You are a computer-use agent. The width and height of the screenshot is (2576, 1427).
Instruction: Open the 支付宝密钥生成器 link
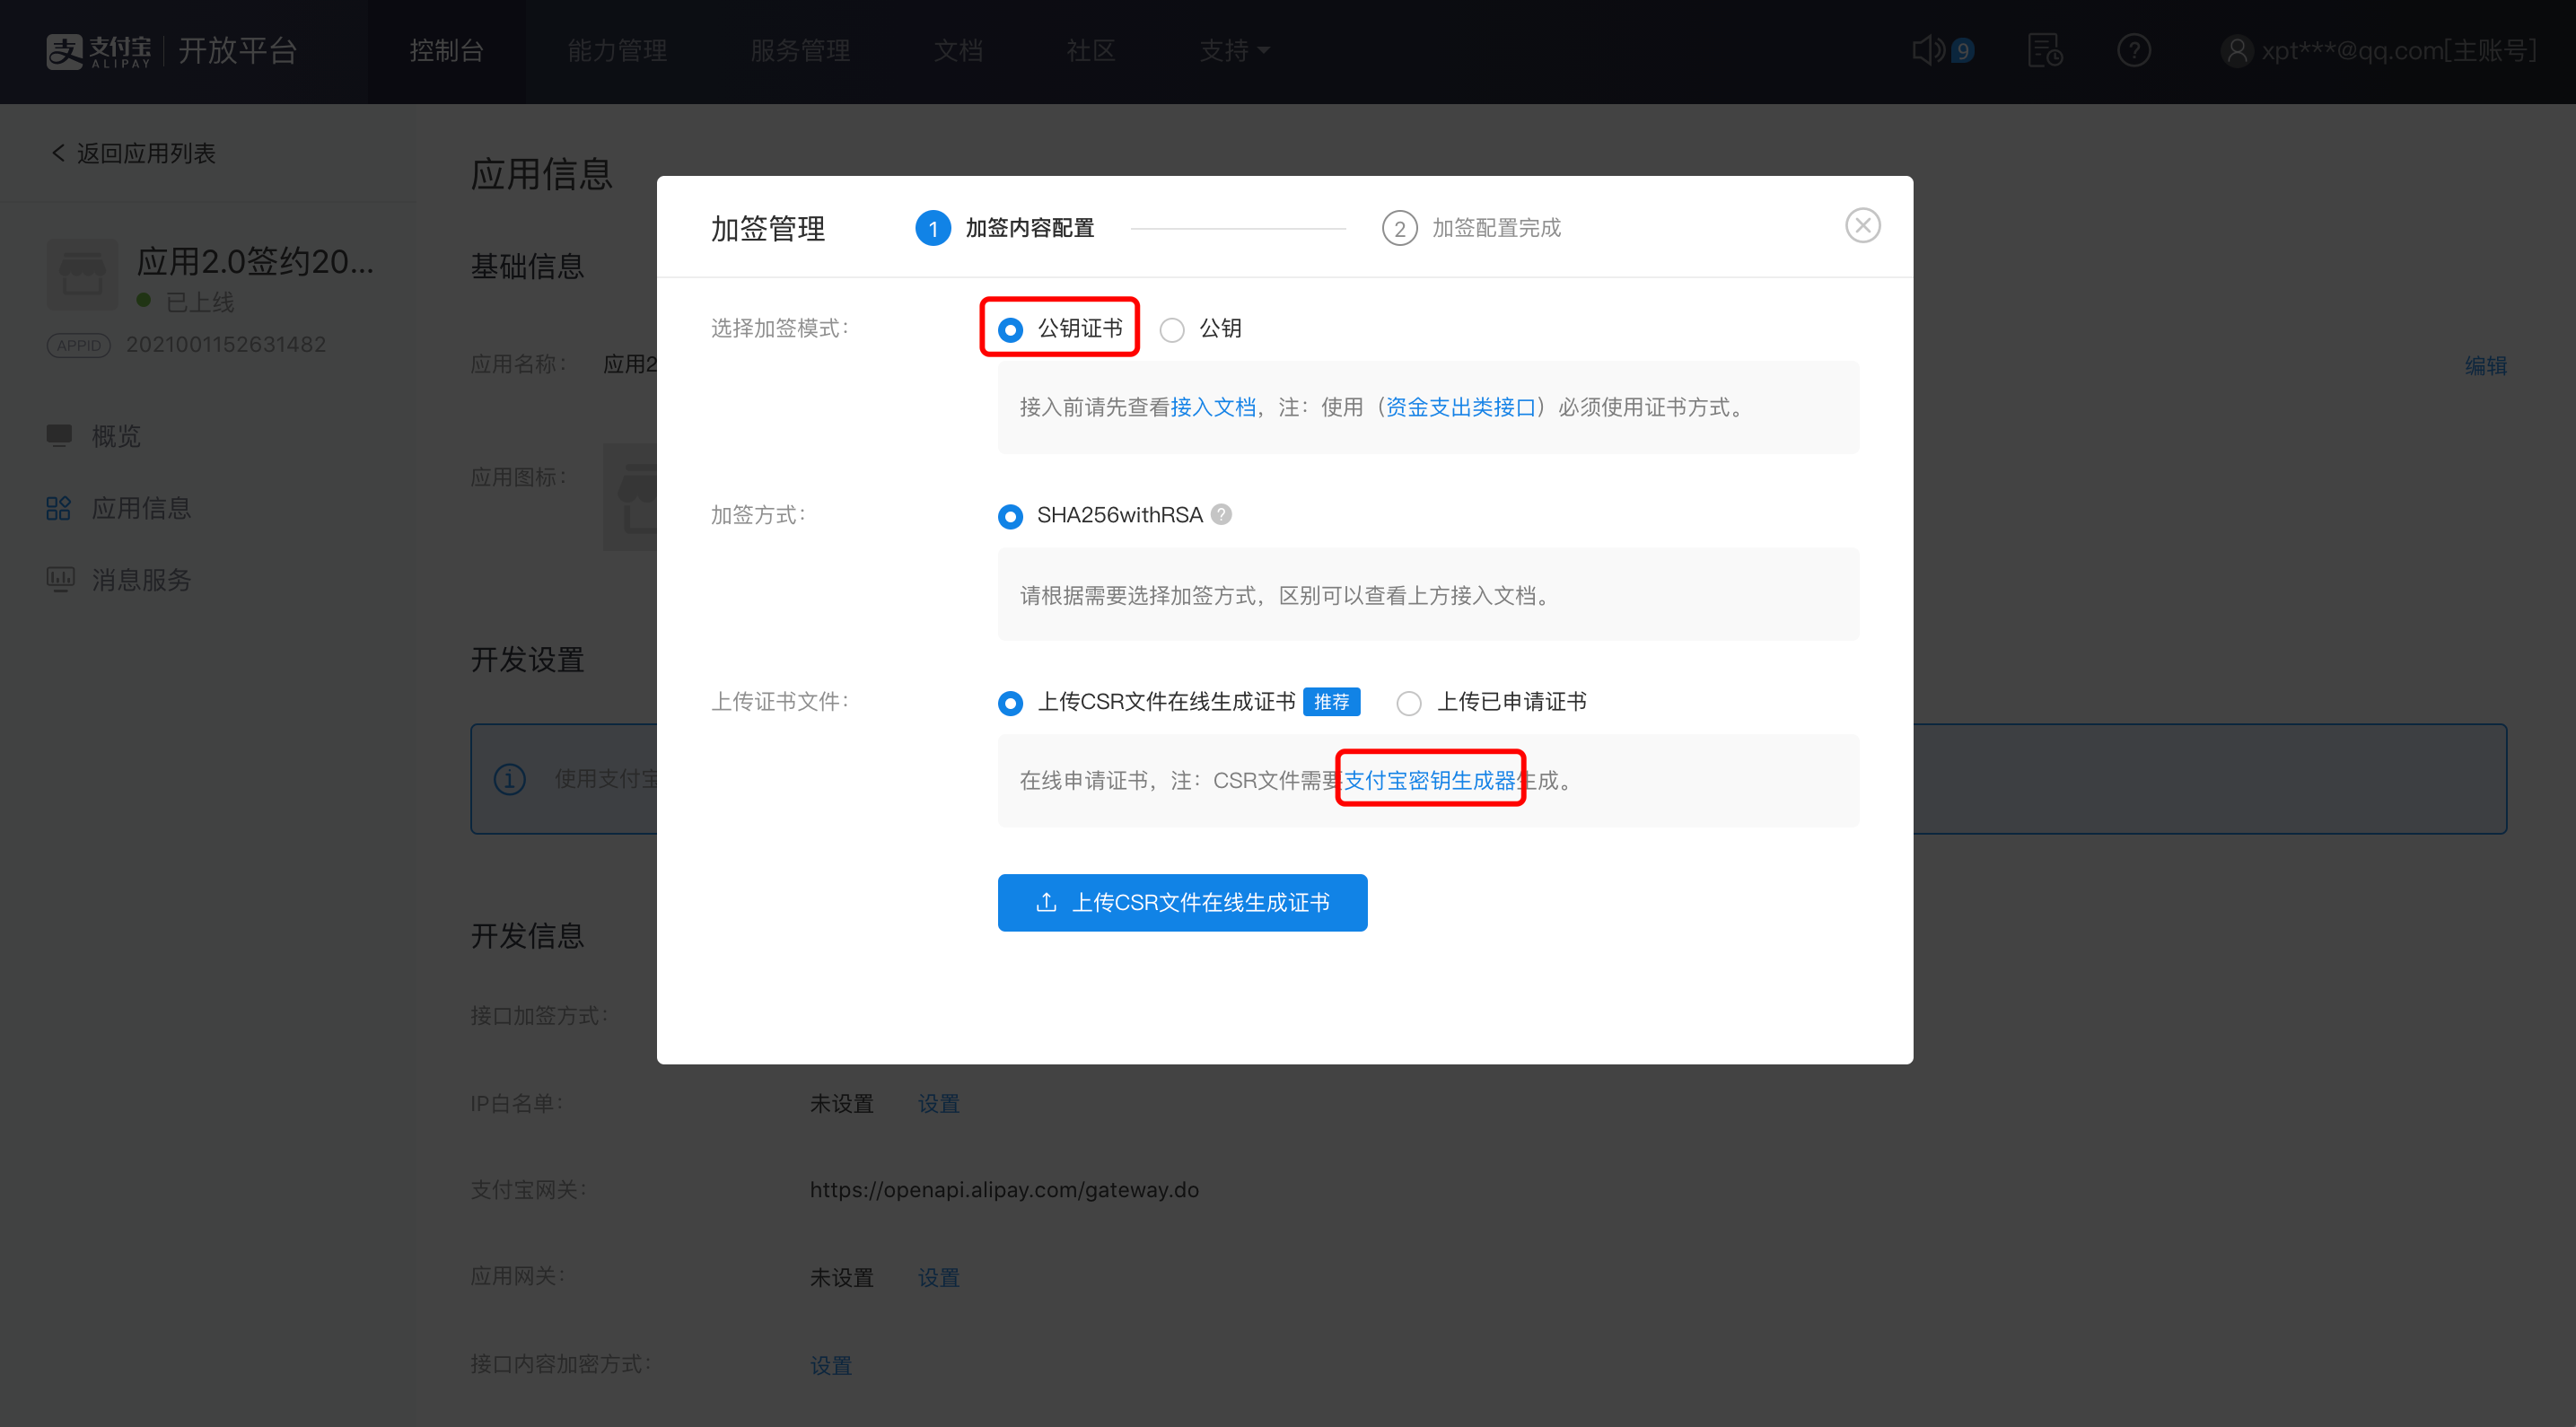[x=1430, y=780]
